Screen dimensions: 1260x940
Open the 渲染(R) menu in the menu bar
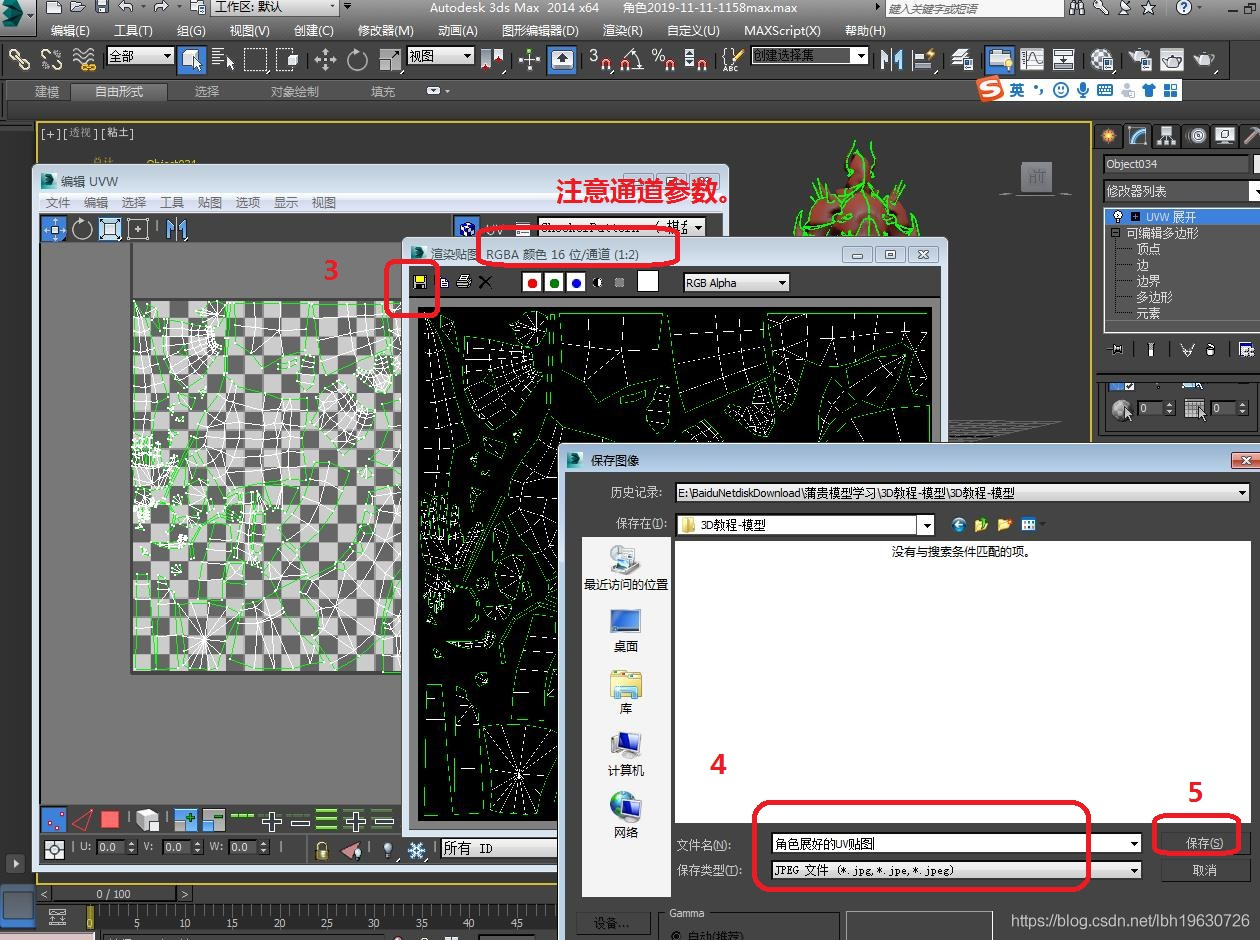622,31
